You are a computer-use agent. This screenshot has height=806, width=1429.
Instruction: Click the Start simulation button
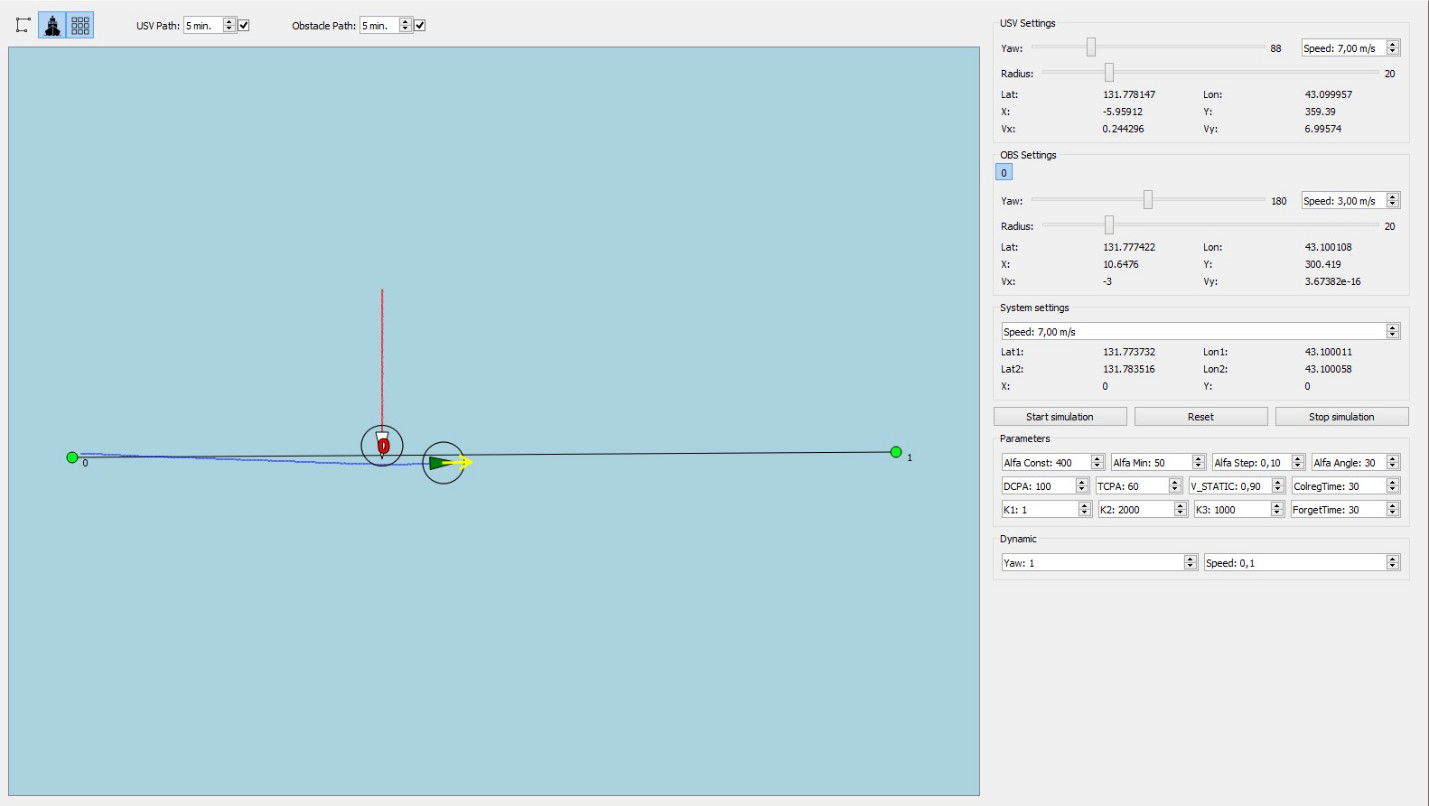point(1059,417)
